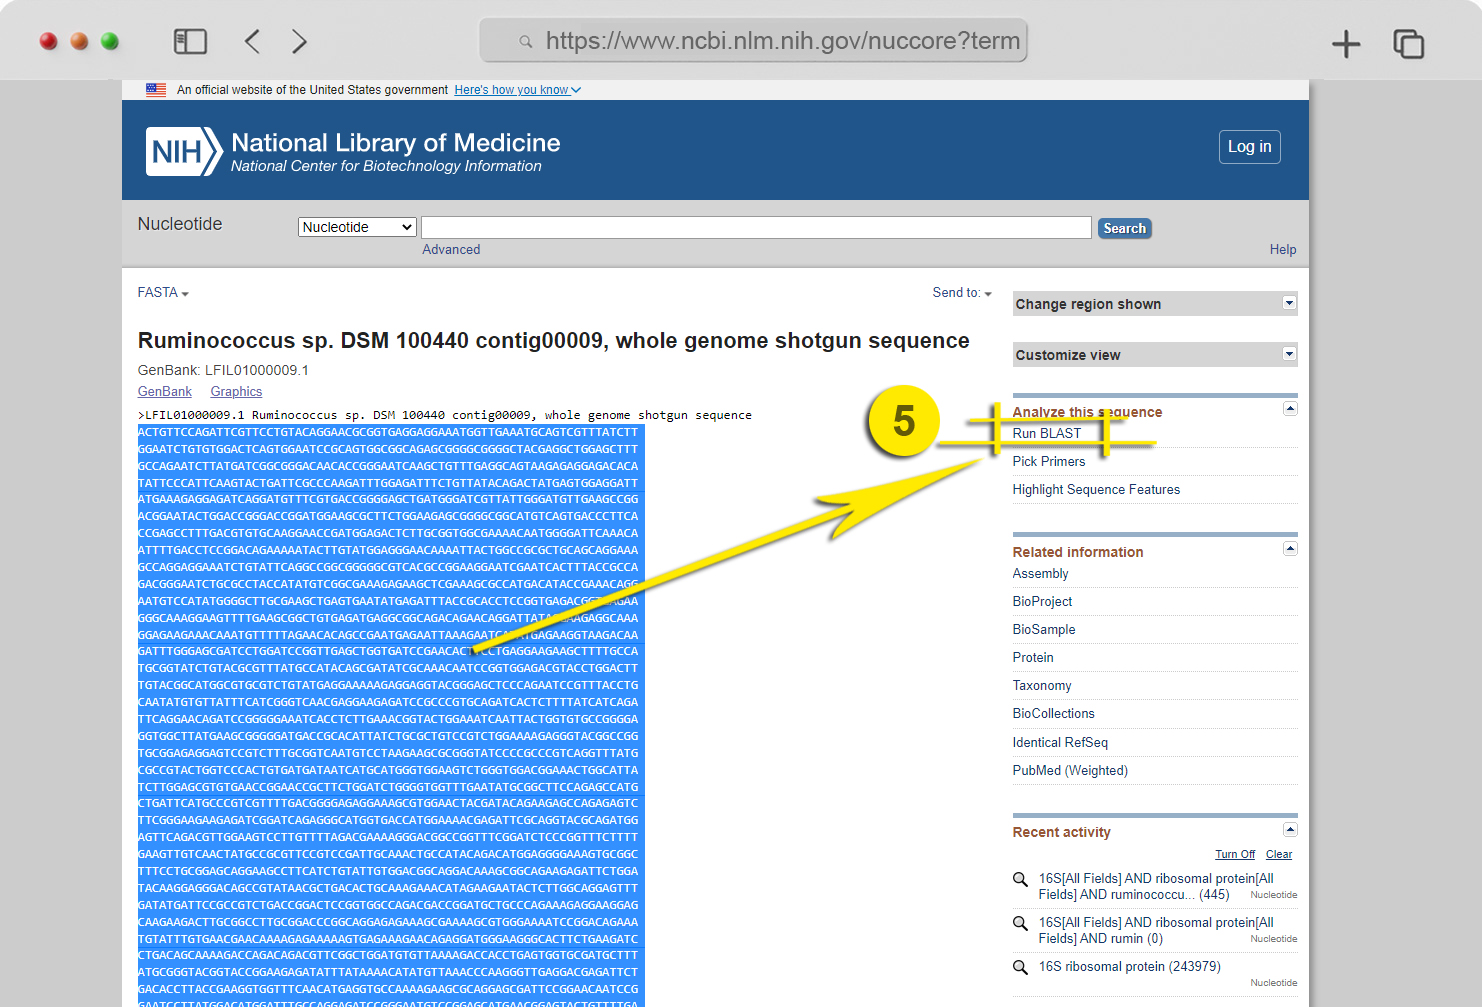Image resolution: width=1482 pixels, height=1007 pixels.
Task: Click the Search button
Action: [1124, 228]
